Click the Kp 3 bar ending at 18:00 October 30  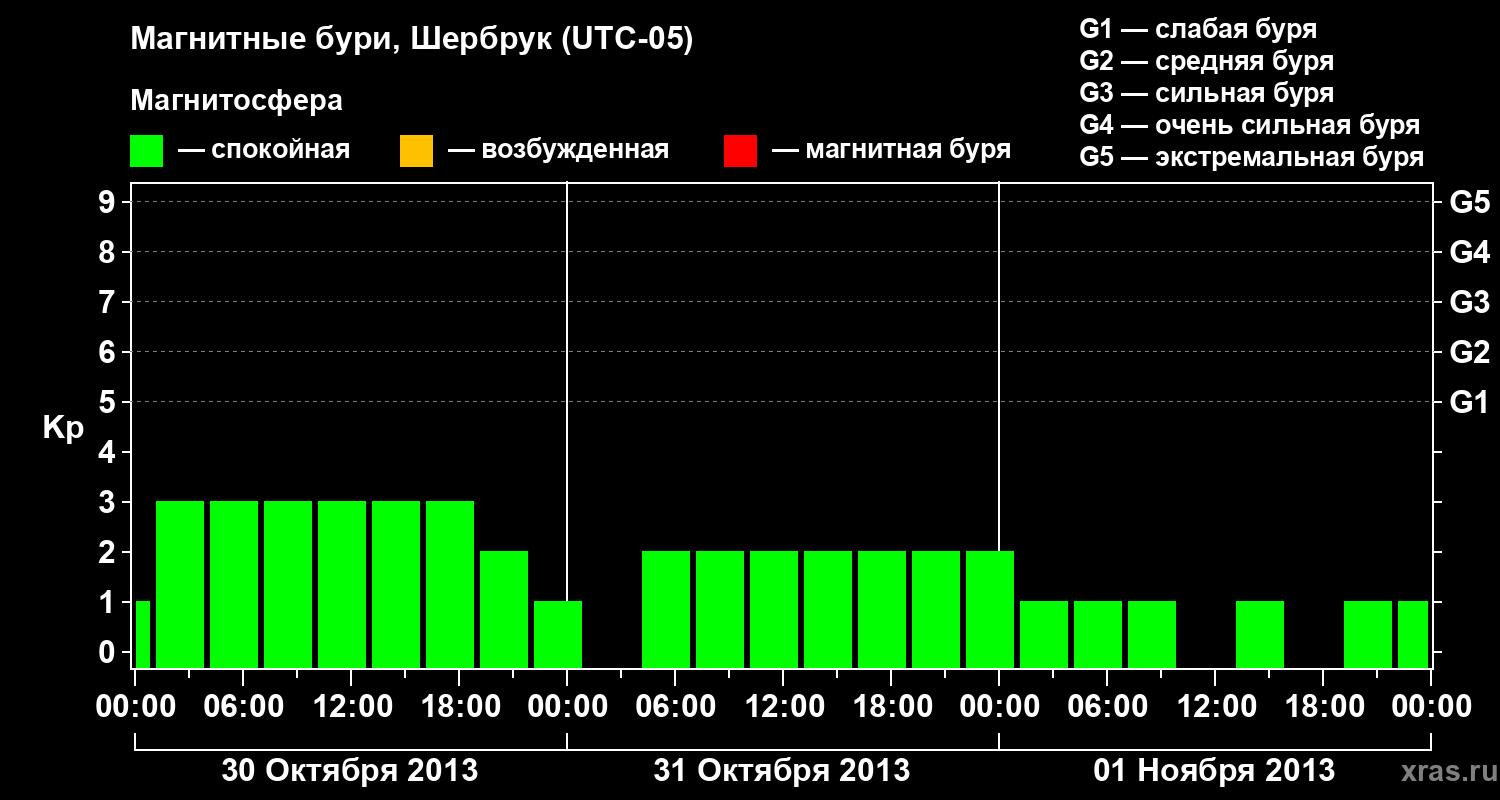click(x=450, y=584)
